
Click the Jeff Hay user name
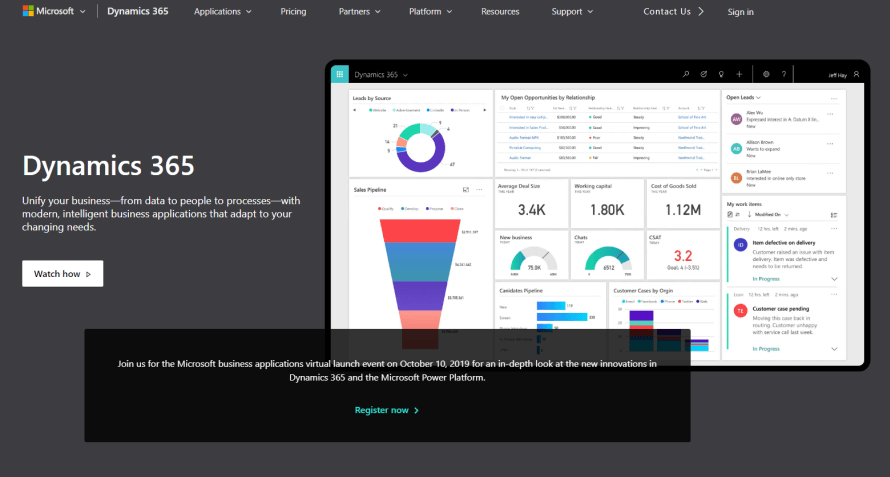coord(837,75)
